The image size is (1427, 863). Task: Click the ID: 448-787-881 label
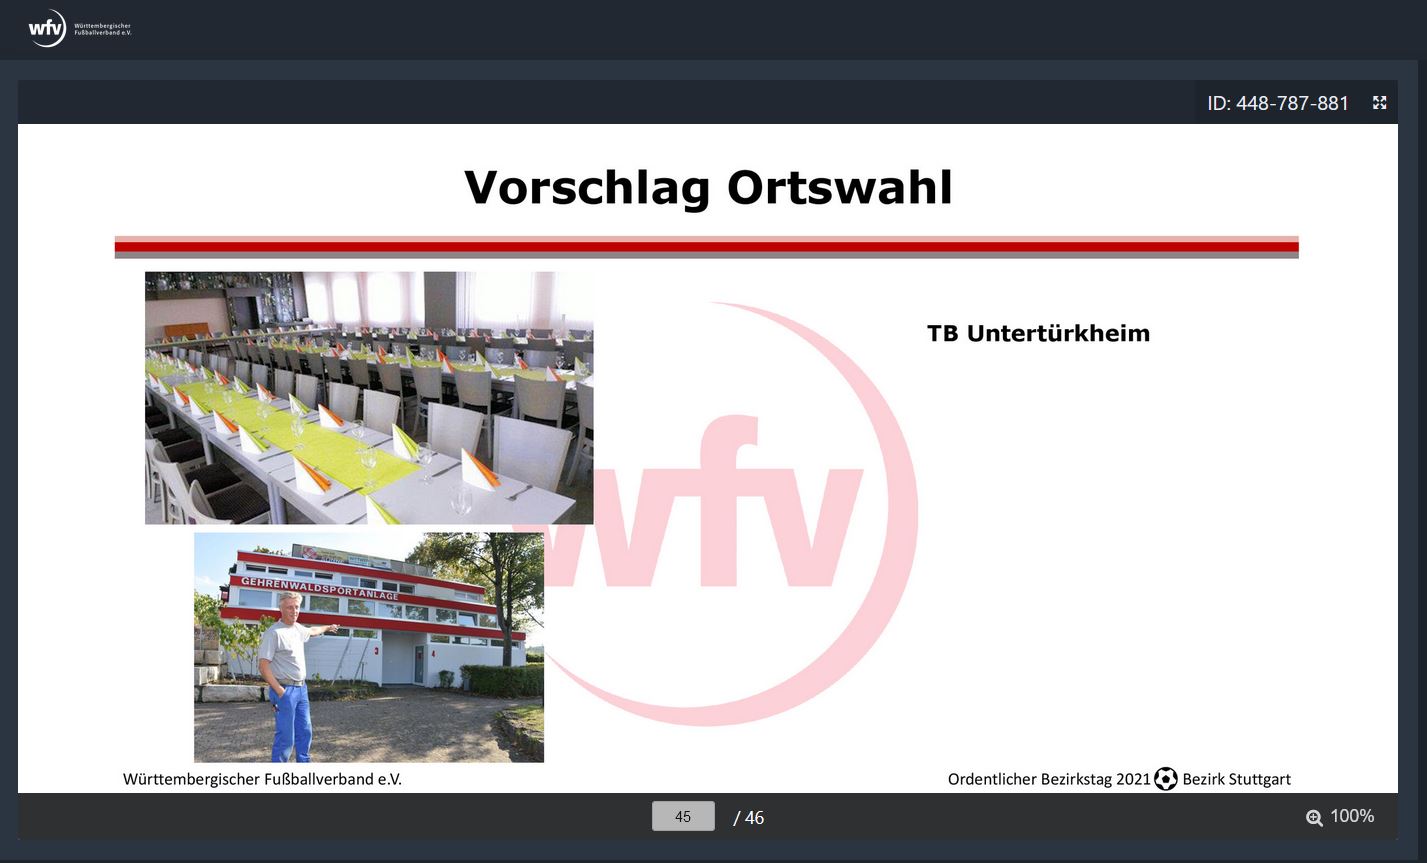coord(1278,103)
